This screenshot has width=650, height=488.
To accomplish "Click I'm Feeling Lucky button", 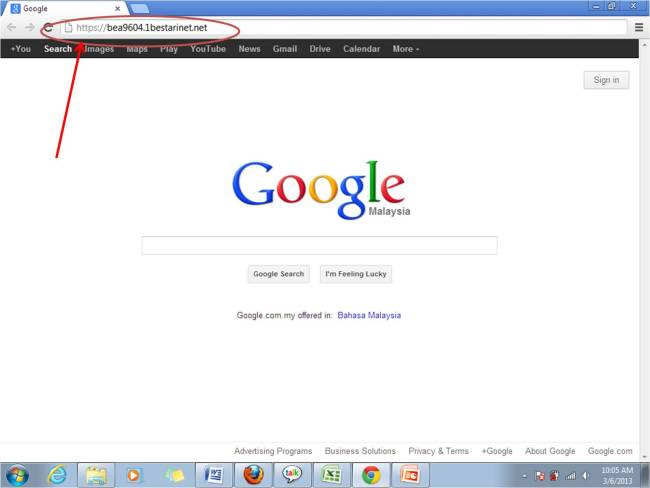I will [x=356, y=274].
